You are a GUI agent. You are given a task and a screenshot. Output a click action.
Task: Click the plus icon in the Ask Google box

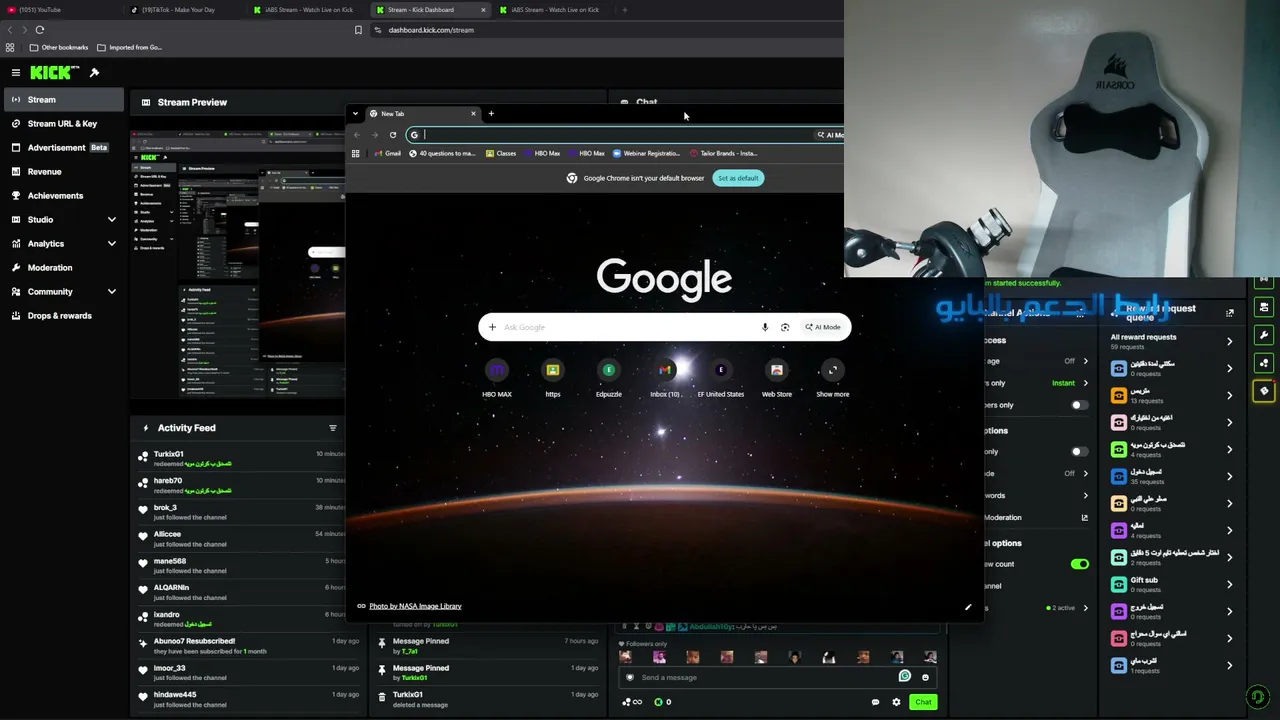click(x=492, y=327)
